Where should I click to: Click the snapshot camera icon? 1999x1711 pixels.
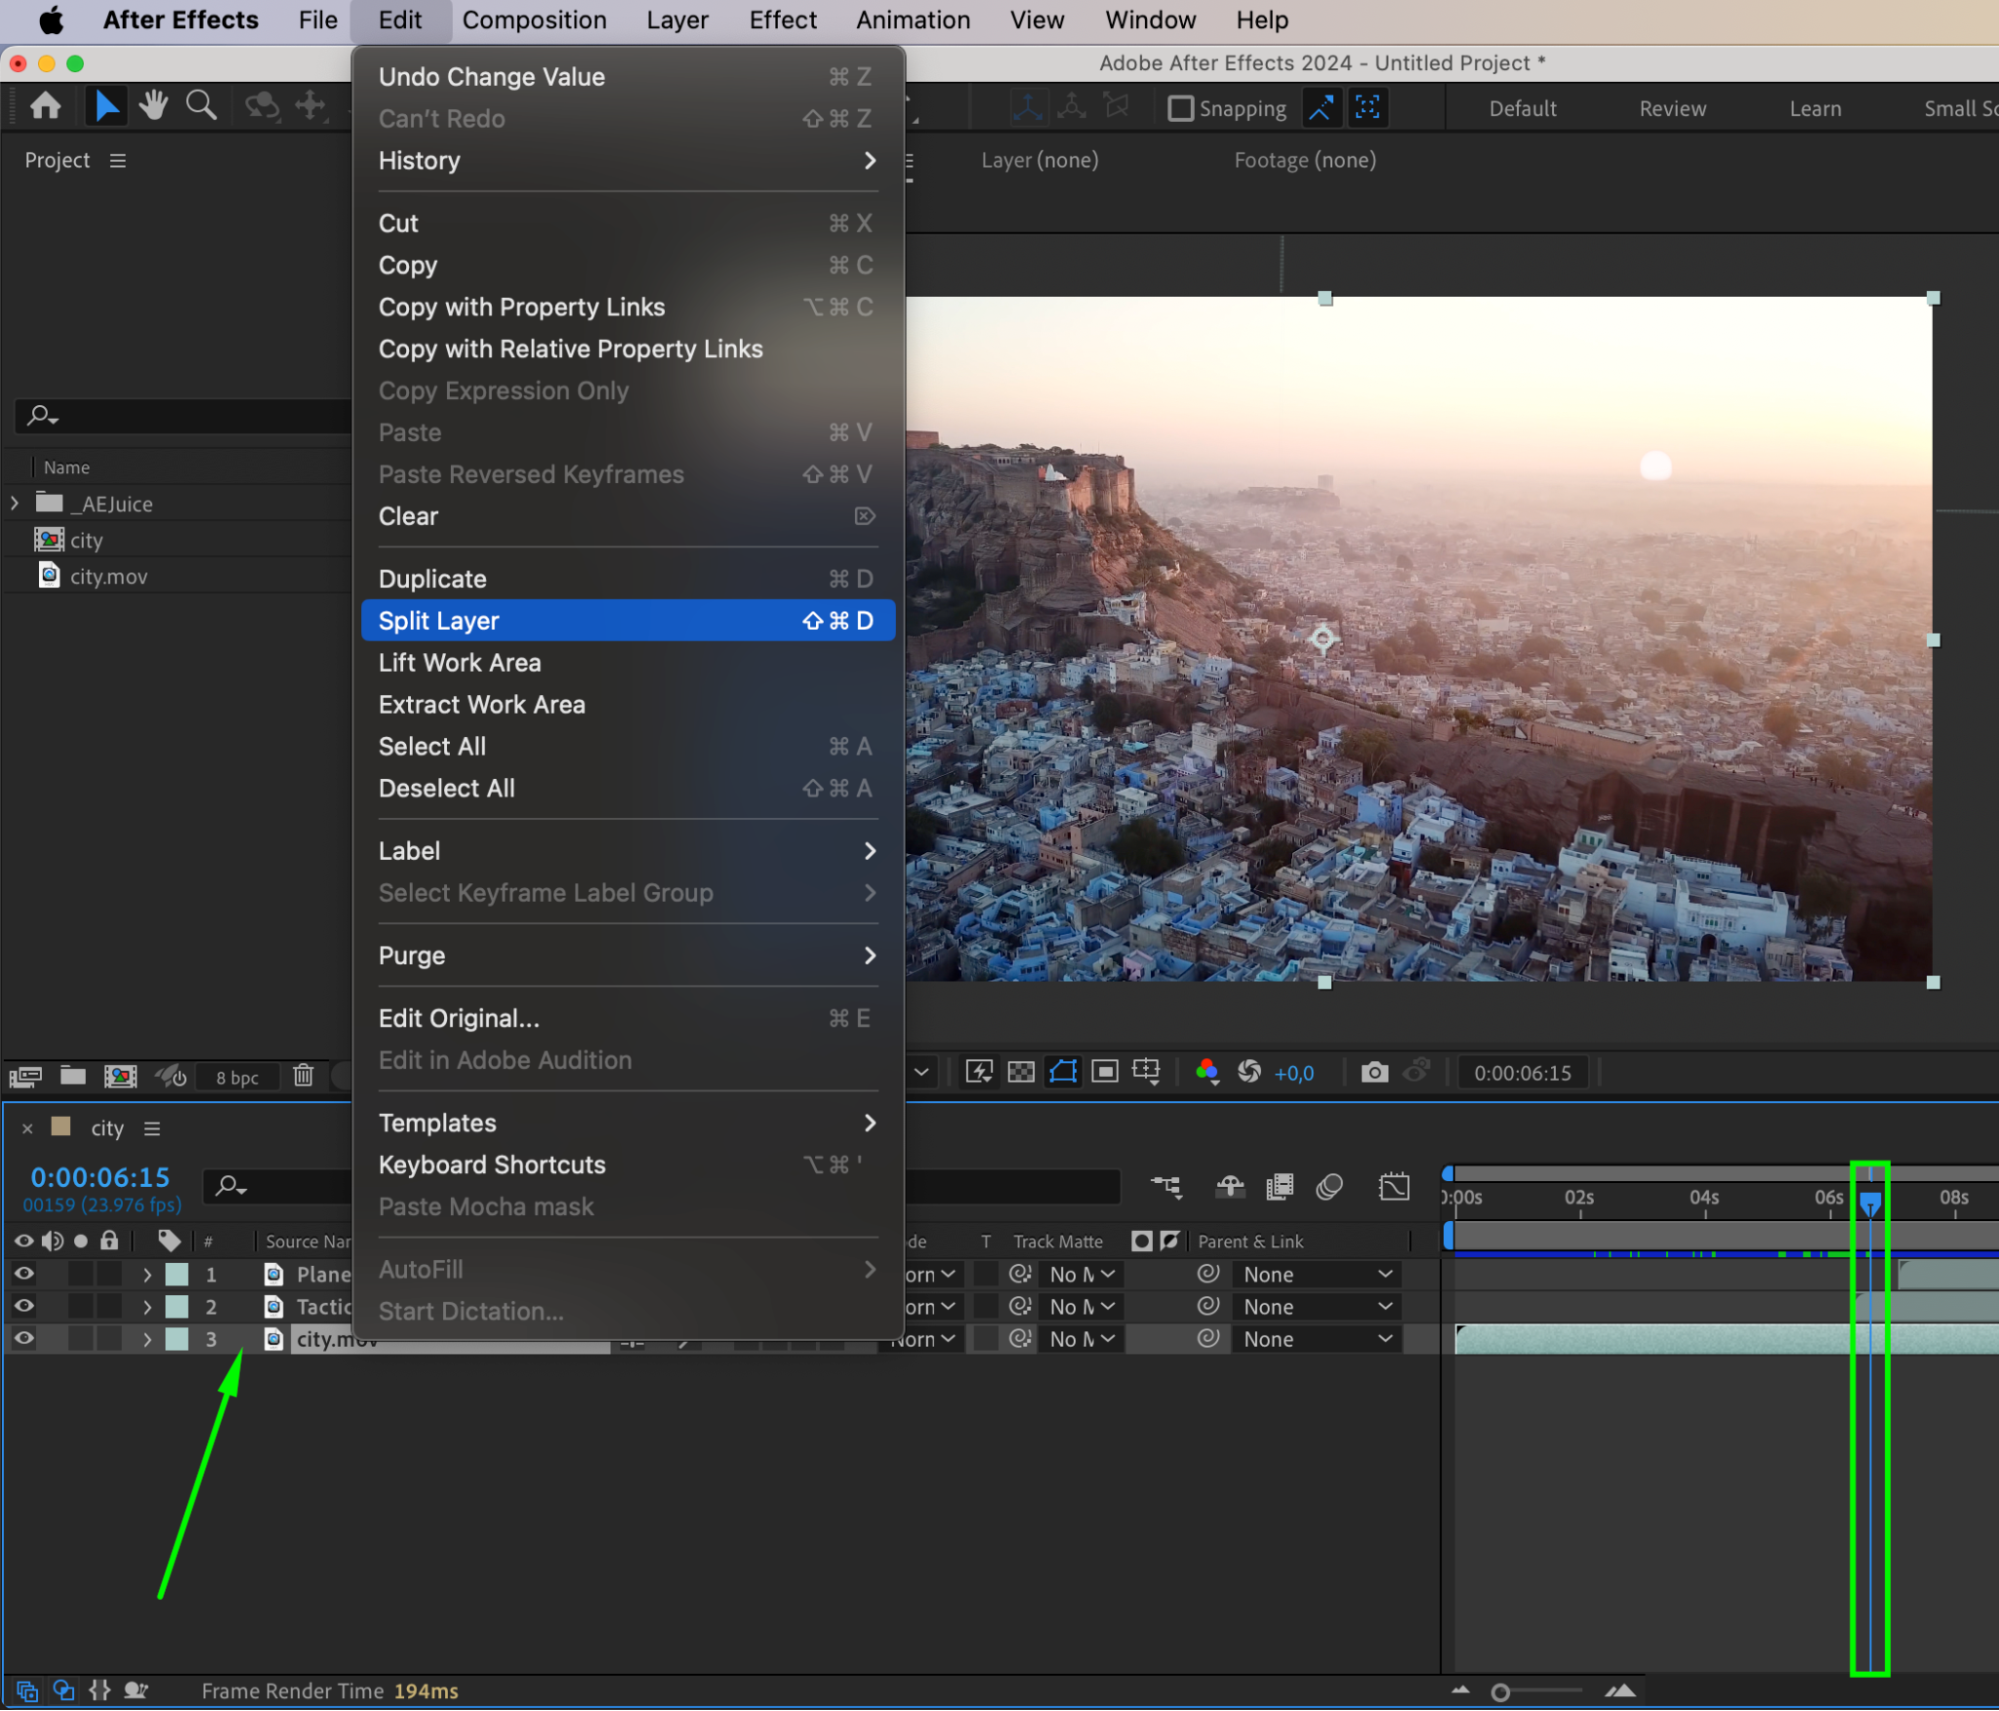click(x=1374, y=1073)
